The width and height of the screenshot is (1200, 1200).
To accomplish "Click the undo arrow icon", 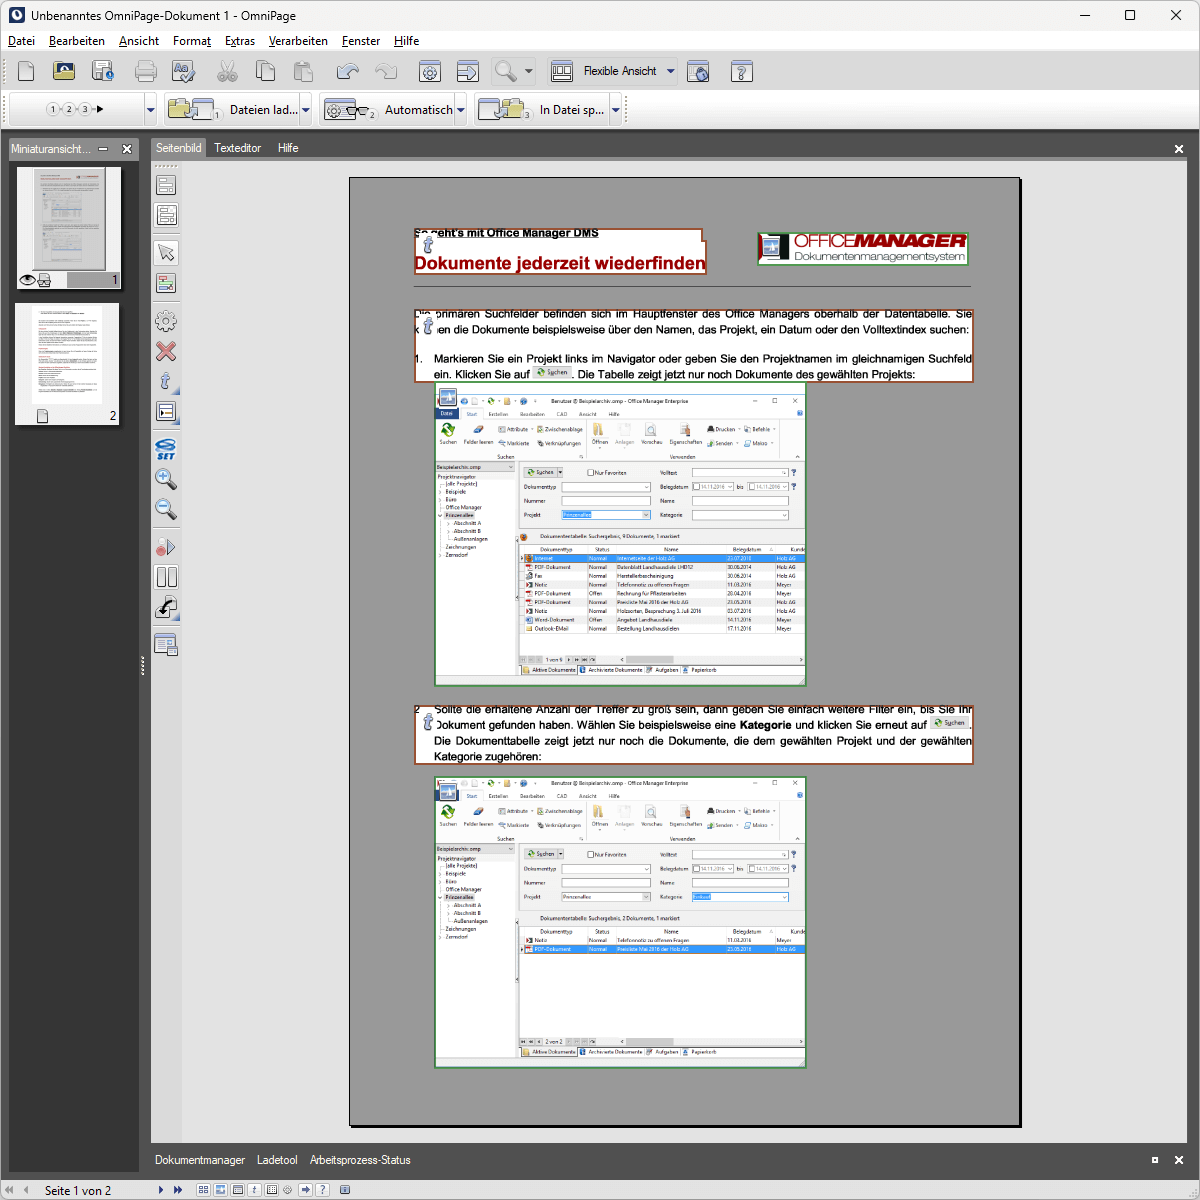I will tap(347, 71).
